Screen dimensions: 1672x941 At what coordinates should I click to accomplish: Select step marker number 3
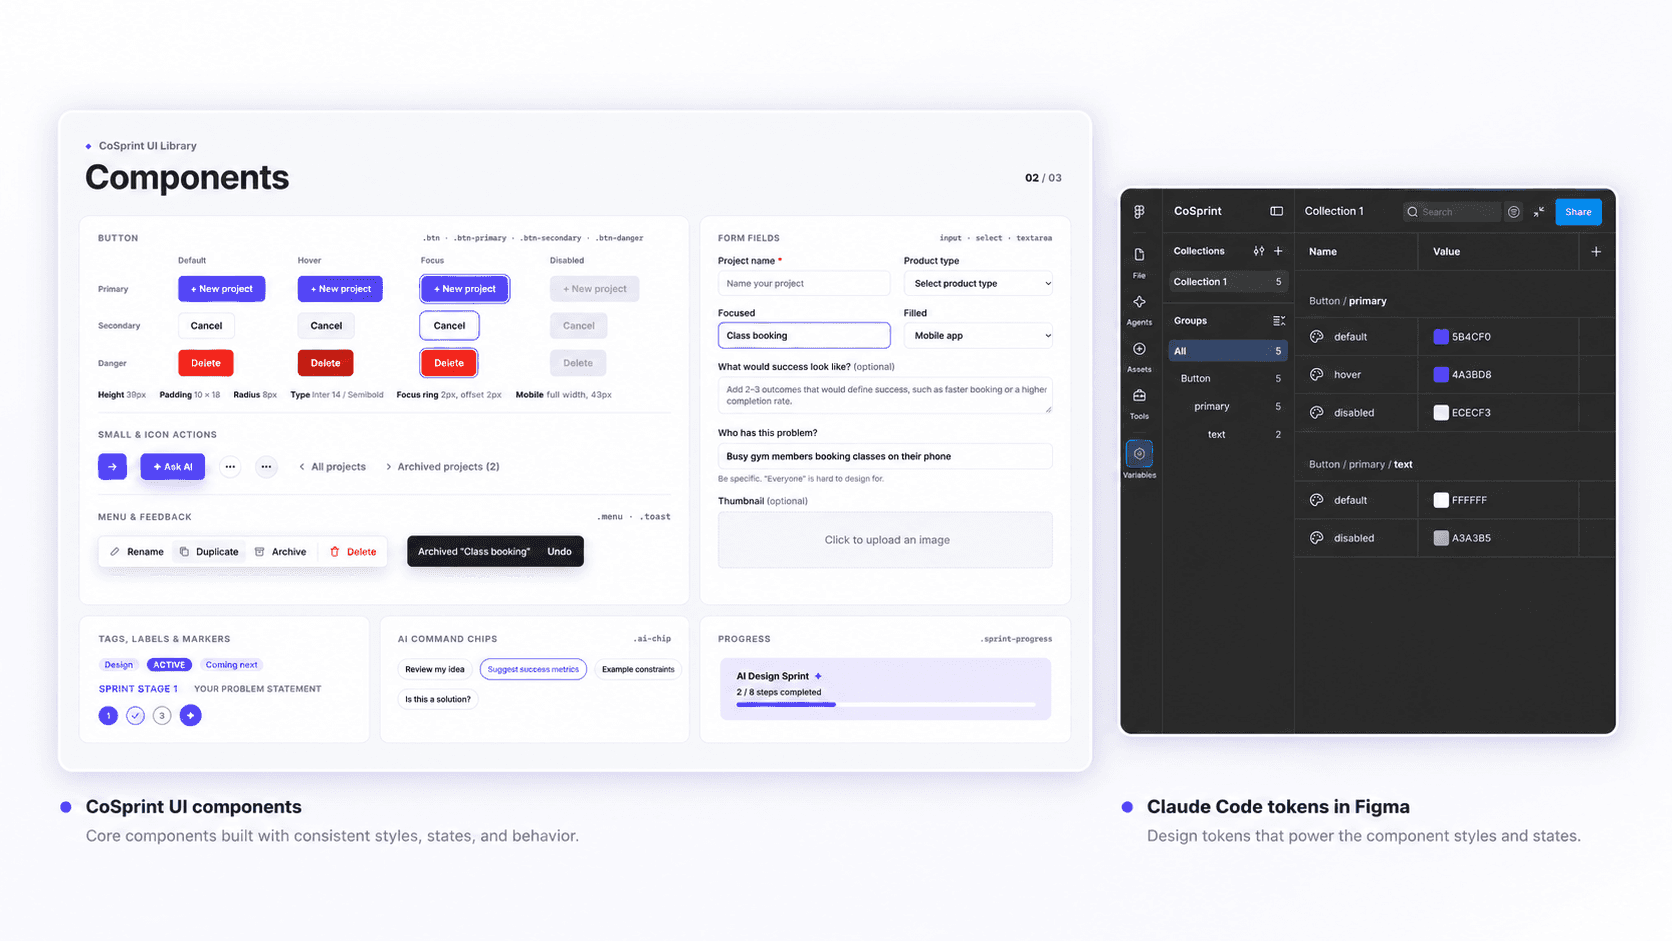pos(162,715)
